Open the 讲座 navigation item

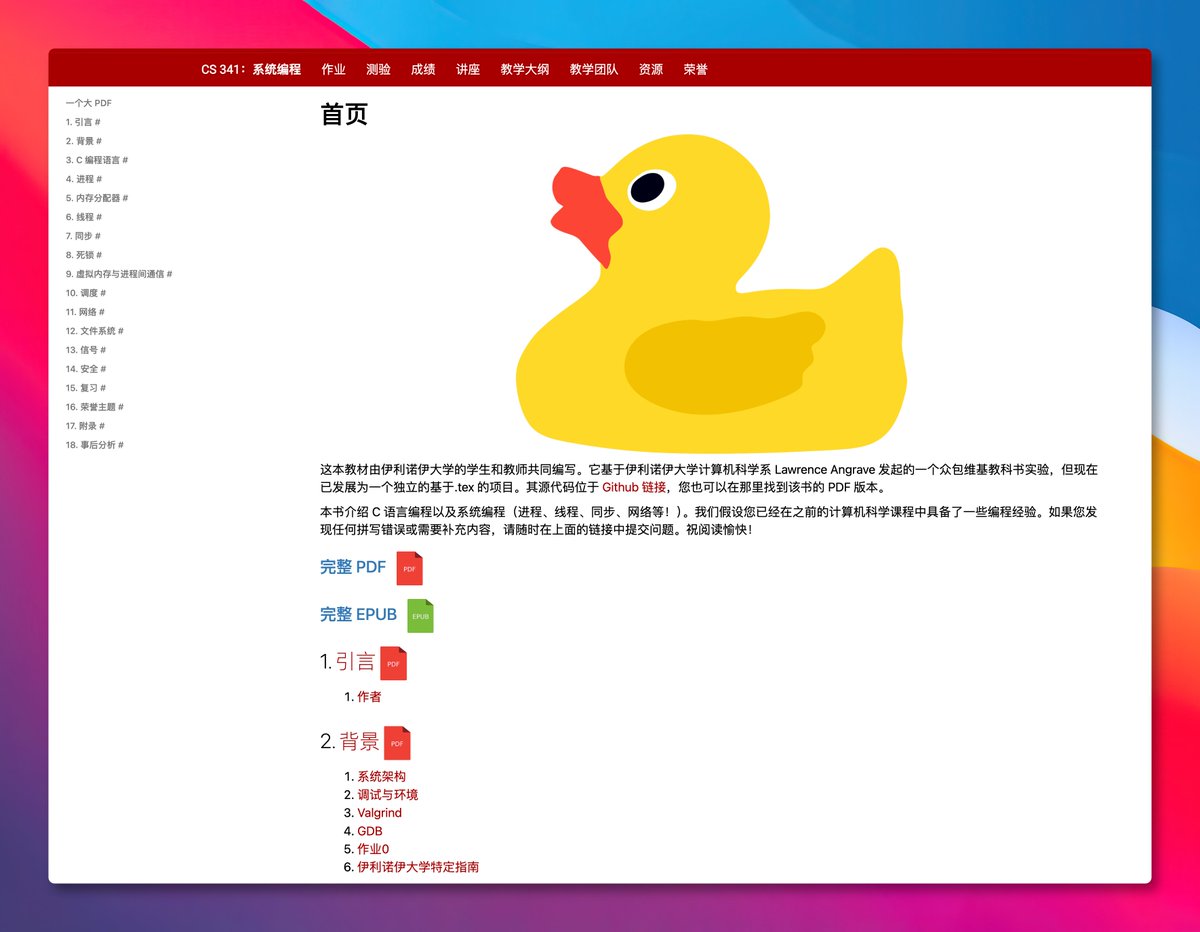point(468,69)
